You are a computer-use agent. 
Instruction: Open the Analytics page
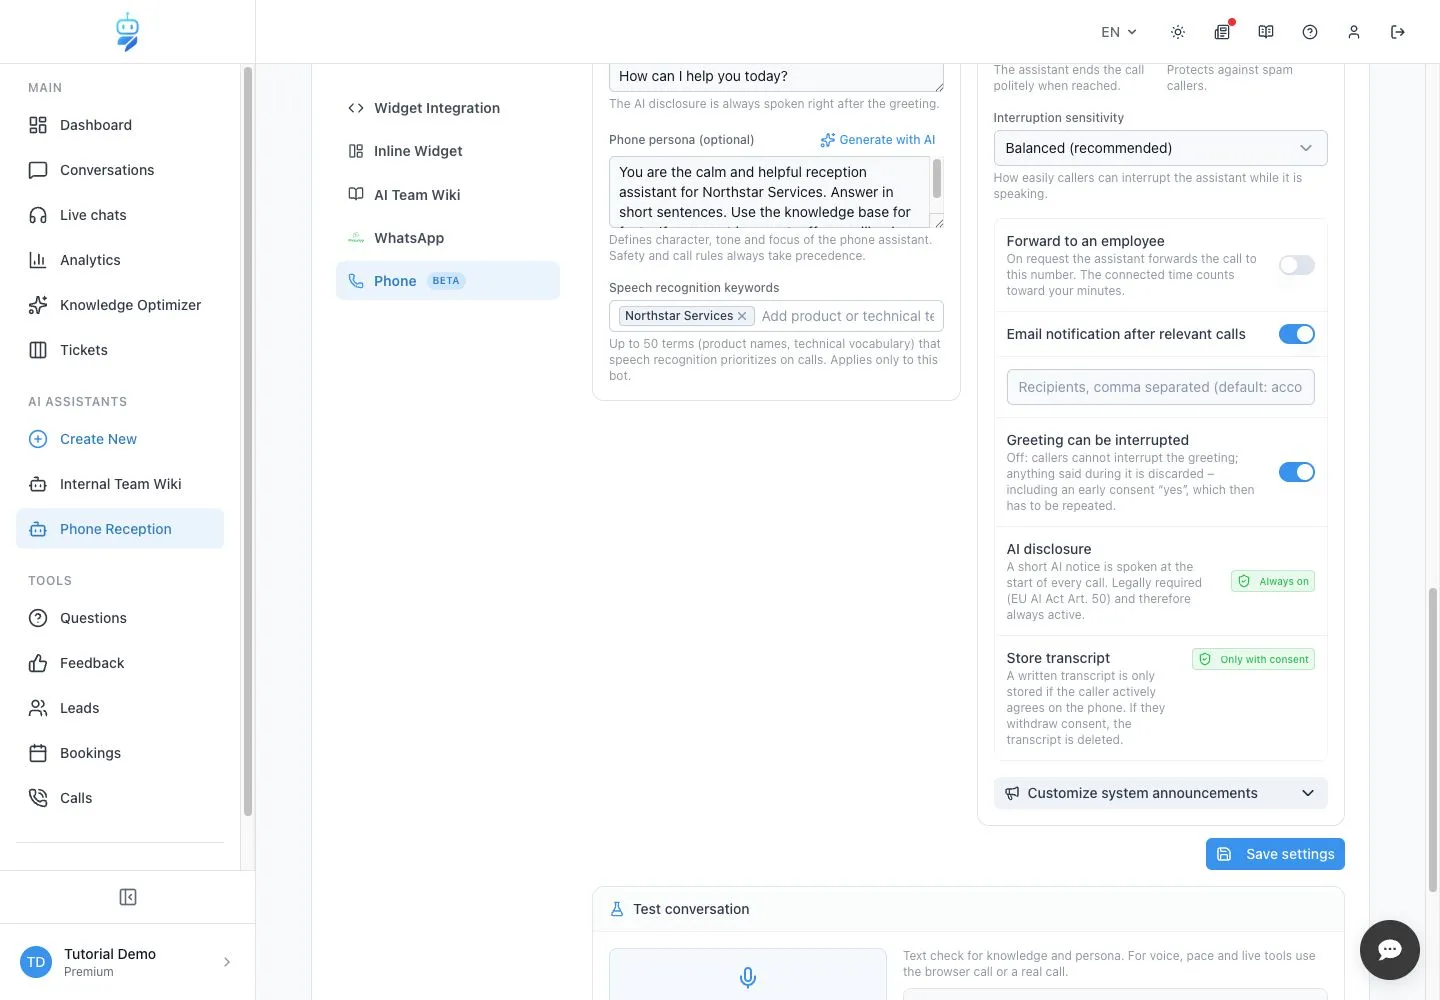(120, 260)
